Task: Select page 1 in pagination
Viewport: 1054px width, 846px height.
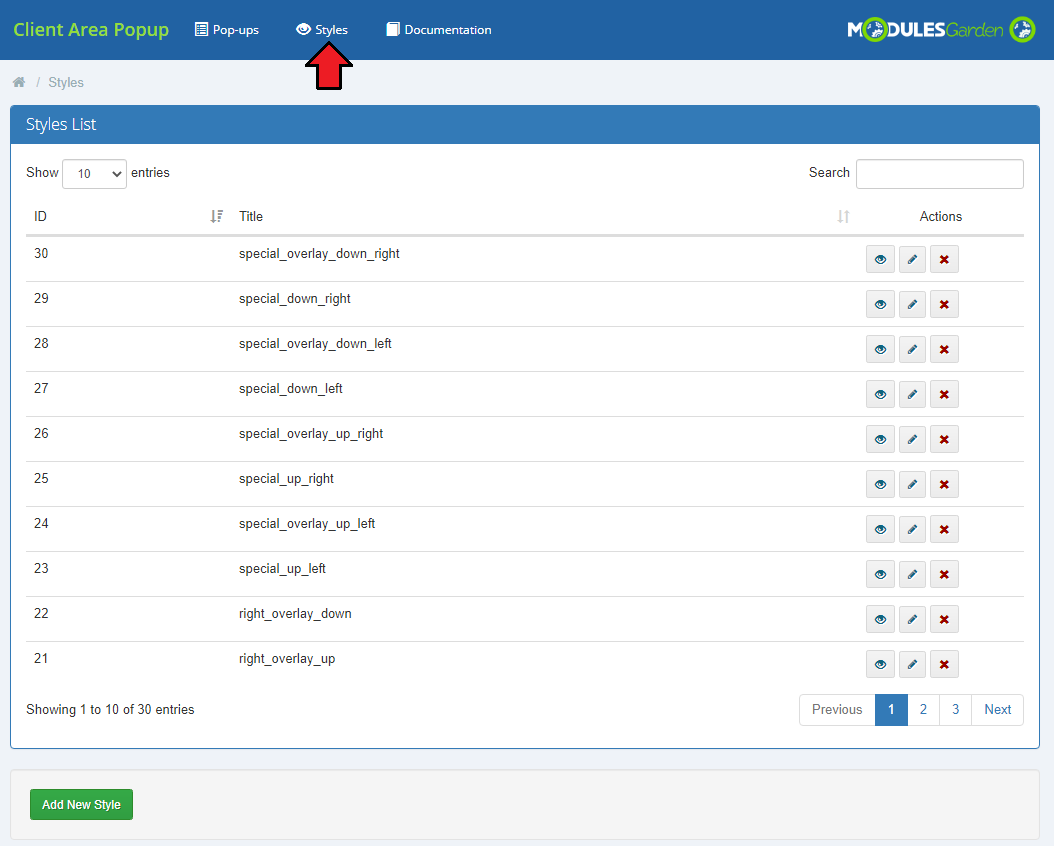Action: click(x=891, y=710)
